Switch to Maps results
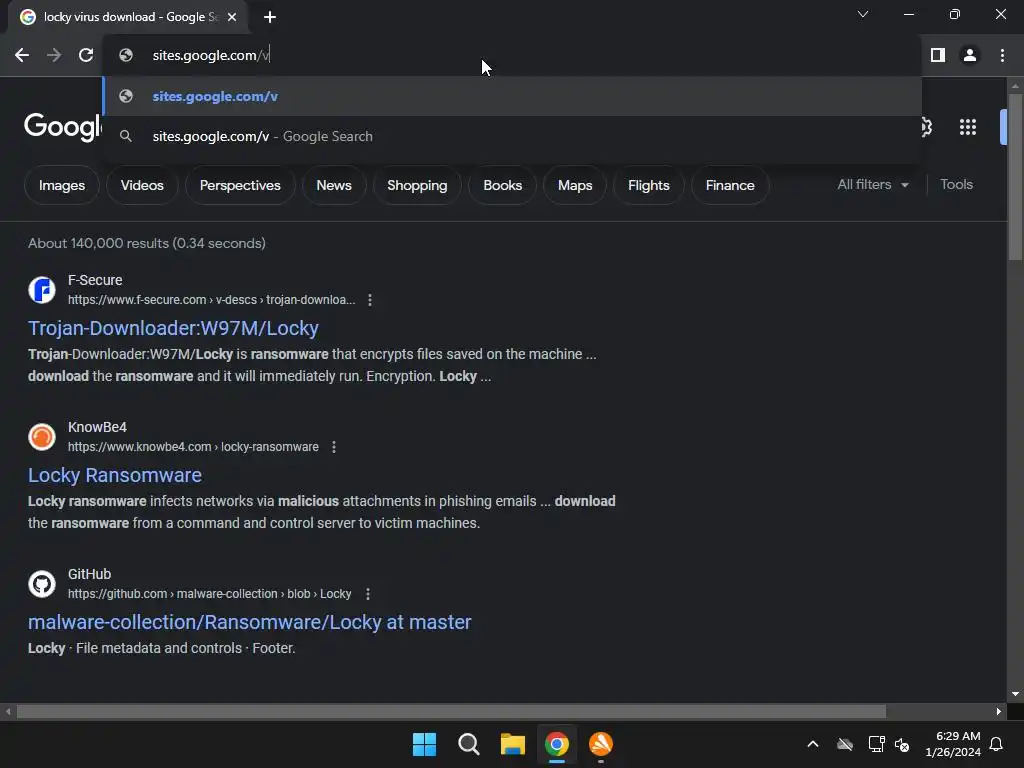Image resolution: width=1024 pixels, height=768 pixels. coord(575,185)
